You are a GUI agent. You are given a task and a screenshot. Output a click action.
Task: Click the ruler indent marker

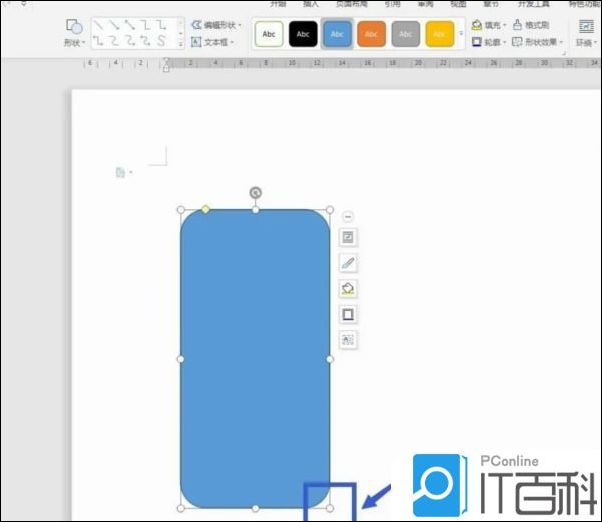tap(166, 64)
